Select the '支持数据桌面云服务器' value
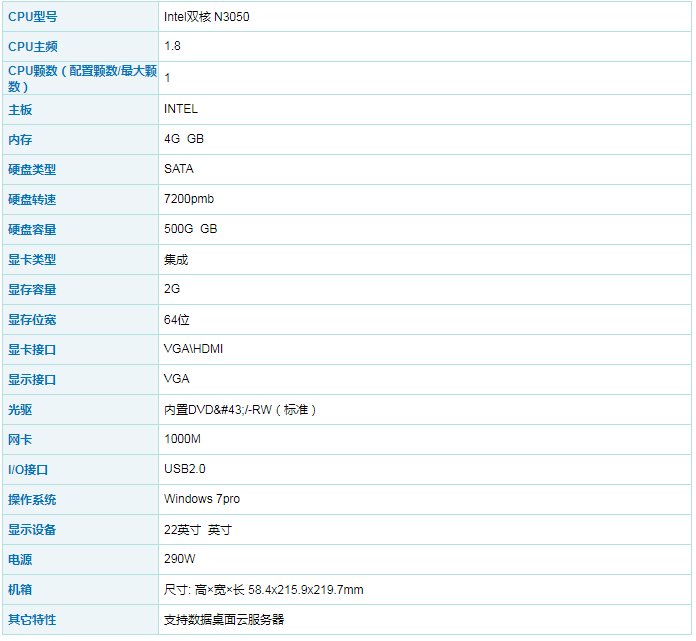Screen dimensions: 696x641 click(x=224, y=620)
